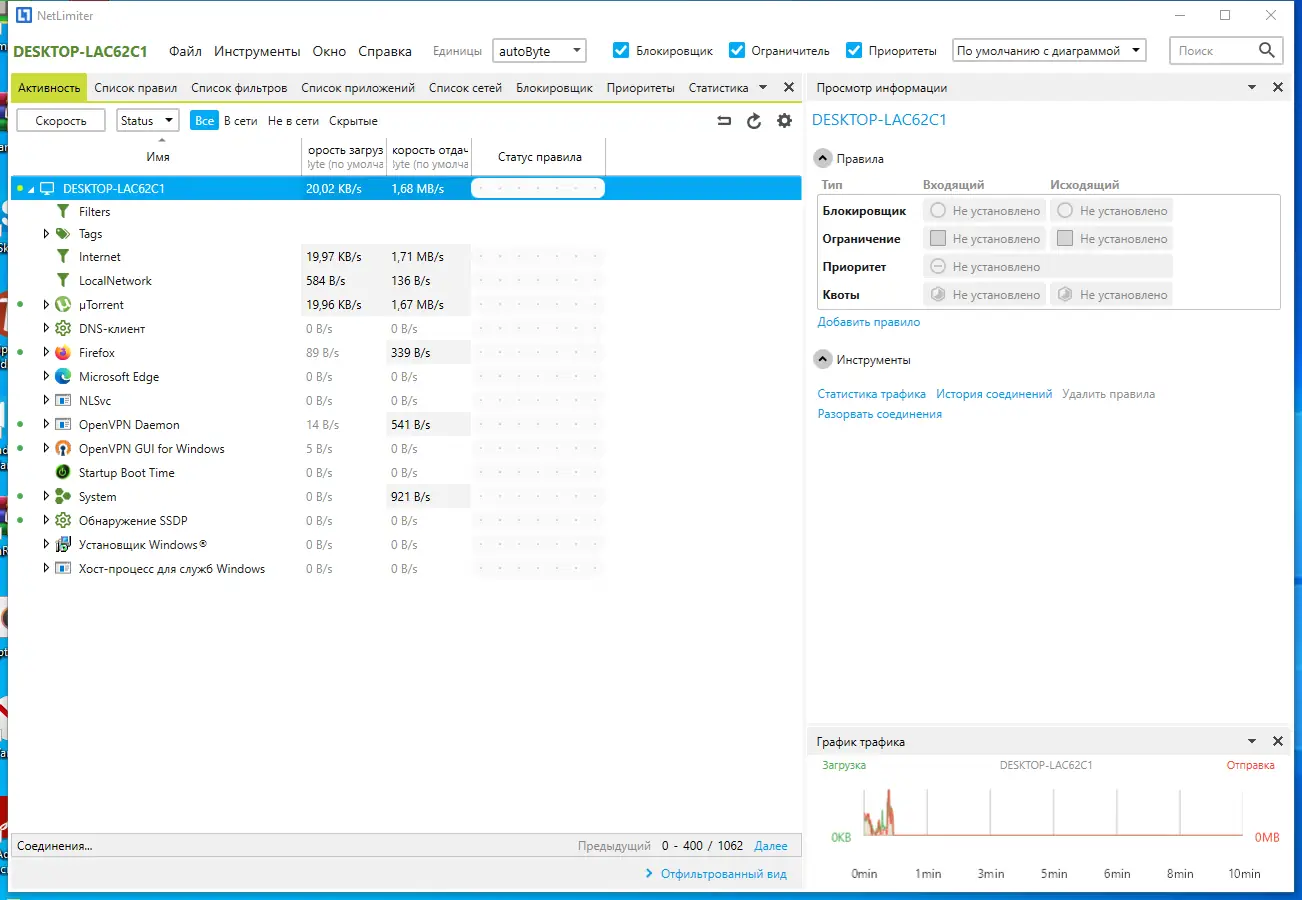
Task: Click the 'Добавить правило' link
Action: pyautogui.click(x=868, y=324)
